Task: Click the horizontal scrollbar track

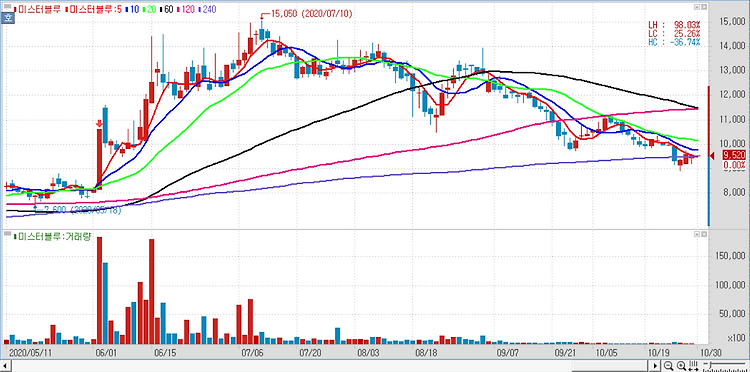Action: click(x=330, y=366)
